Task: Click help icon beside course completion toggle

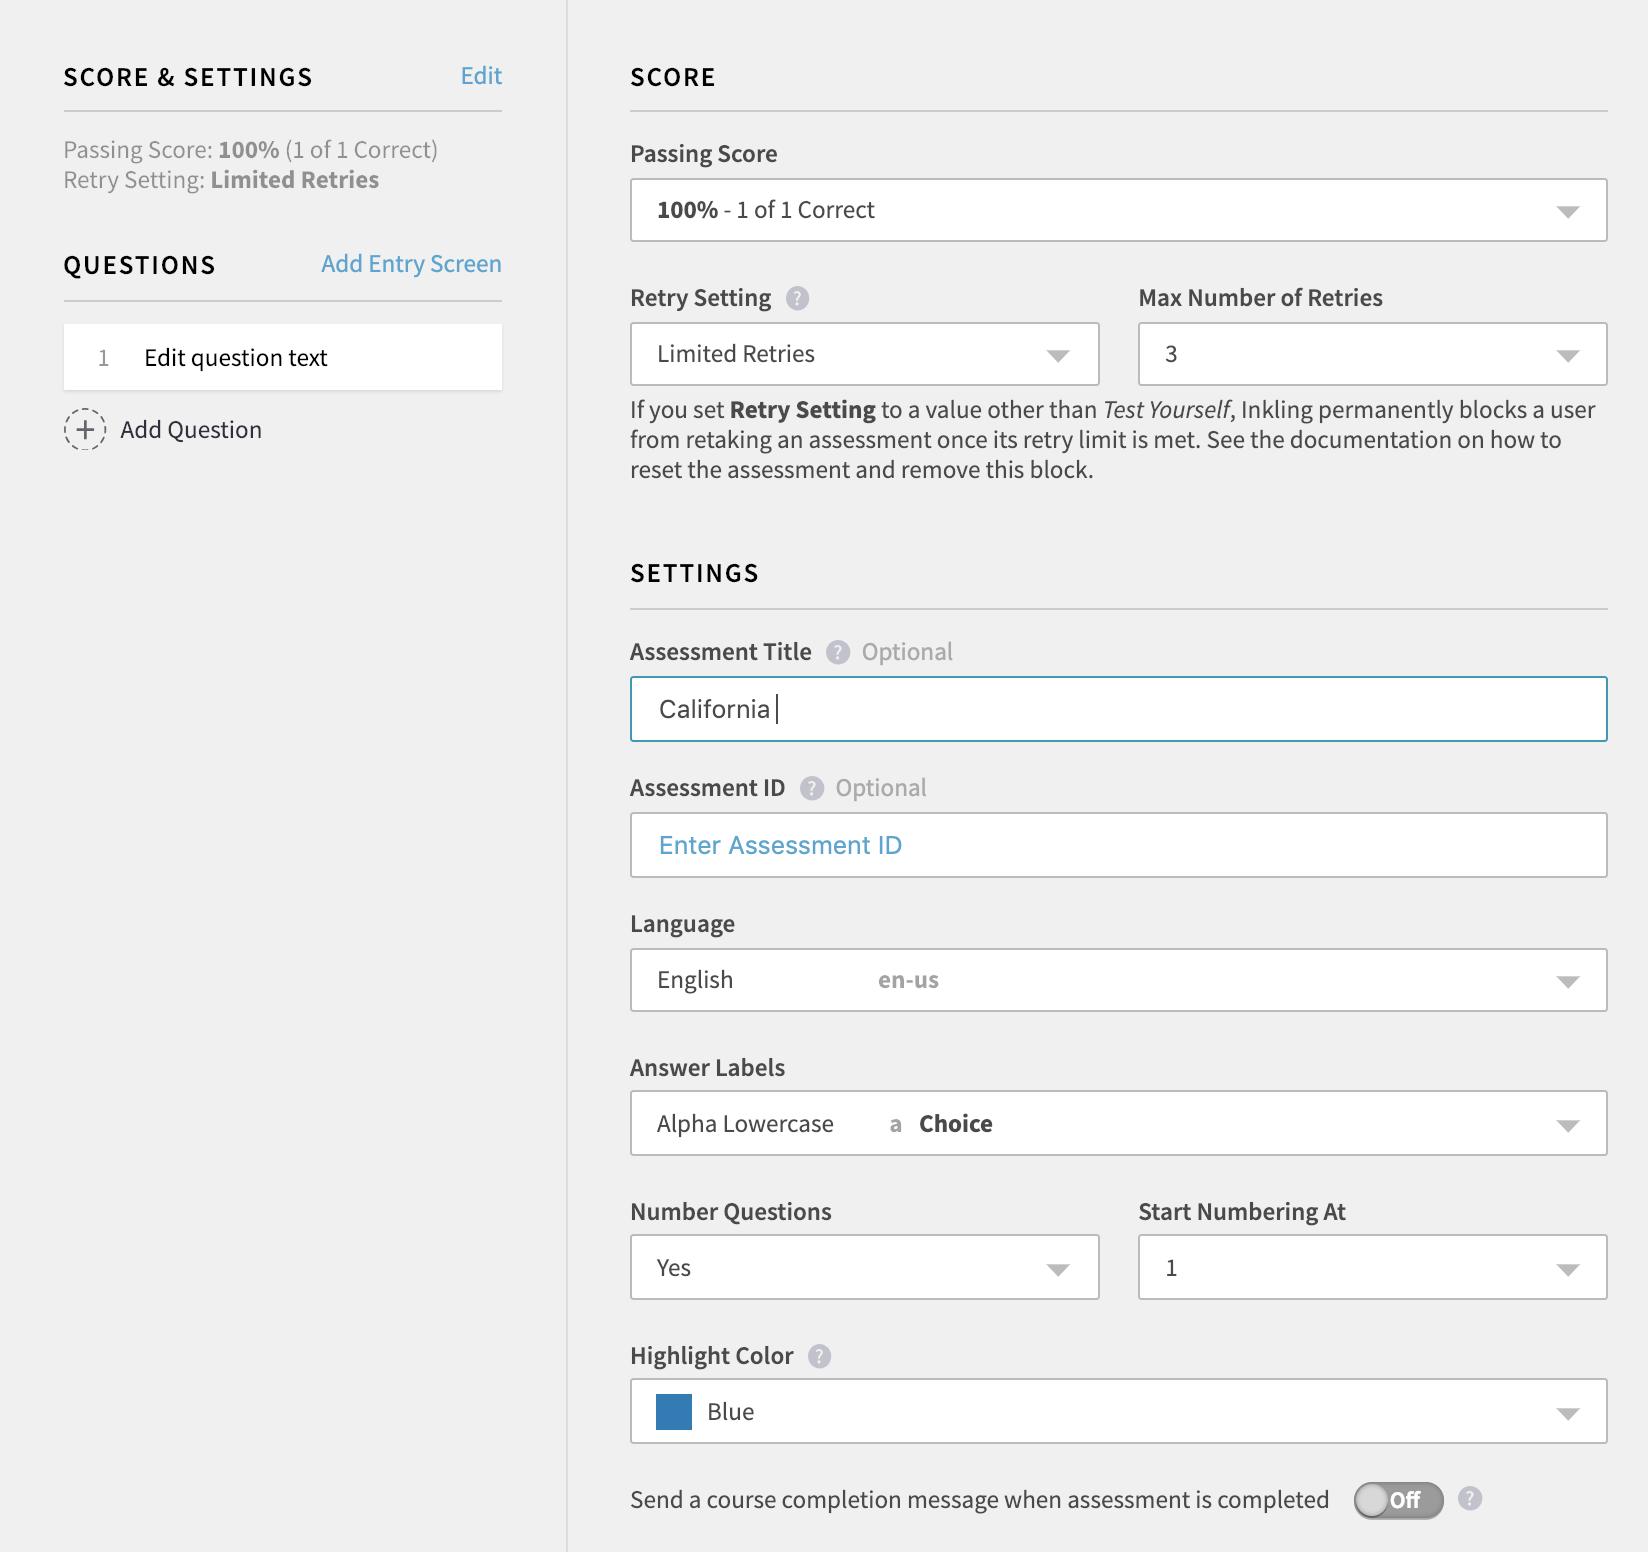Action: pyautogui.click(x=1469, y=1498)
